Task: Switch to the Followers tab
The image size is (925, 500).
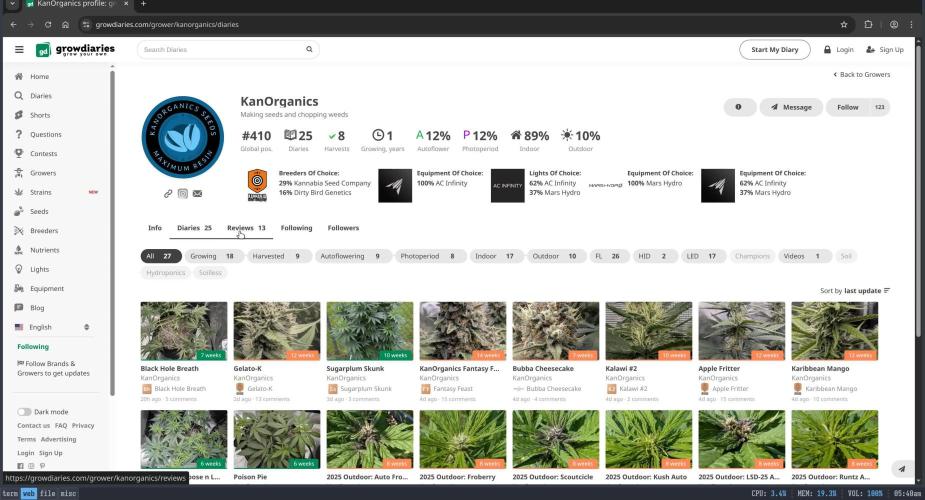Action: point(343,228)
